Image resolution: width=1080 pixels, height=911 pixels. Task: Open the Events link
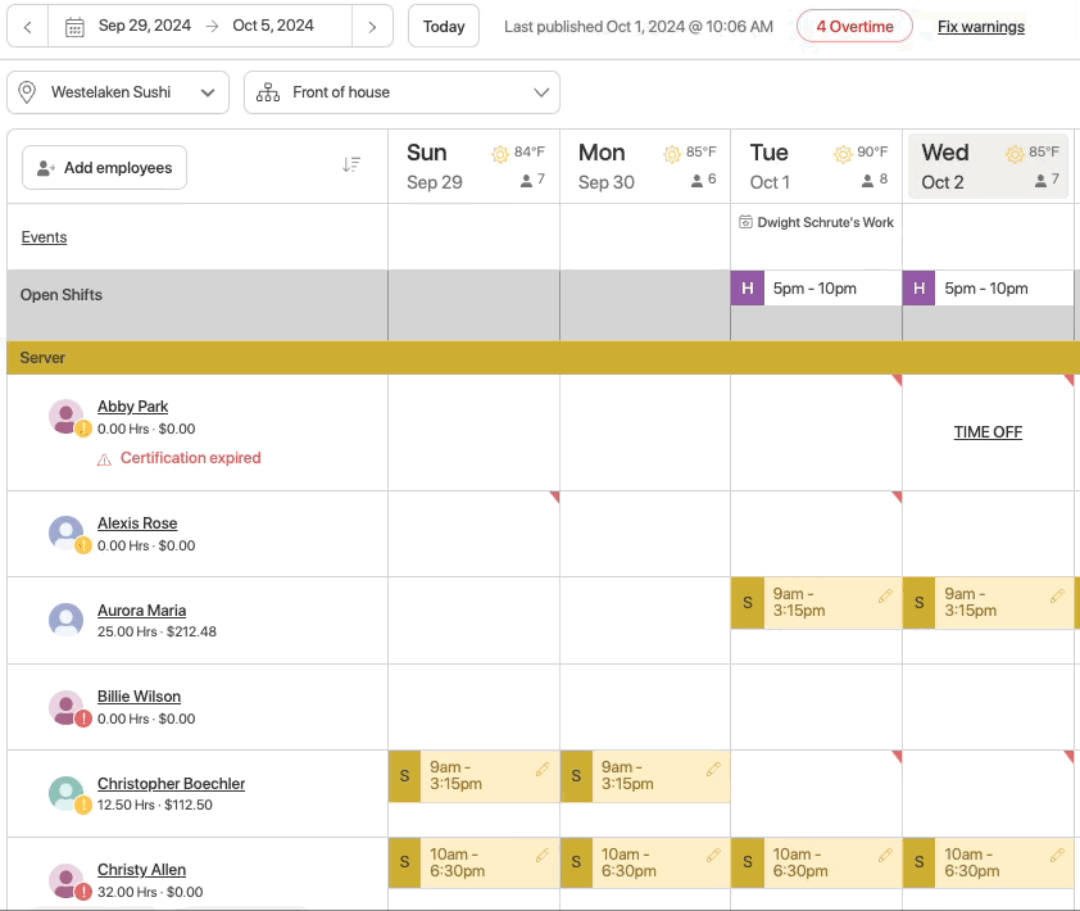pos(44,237)
